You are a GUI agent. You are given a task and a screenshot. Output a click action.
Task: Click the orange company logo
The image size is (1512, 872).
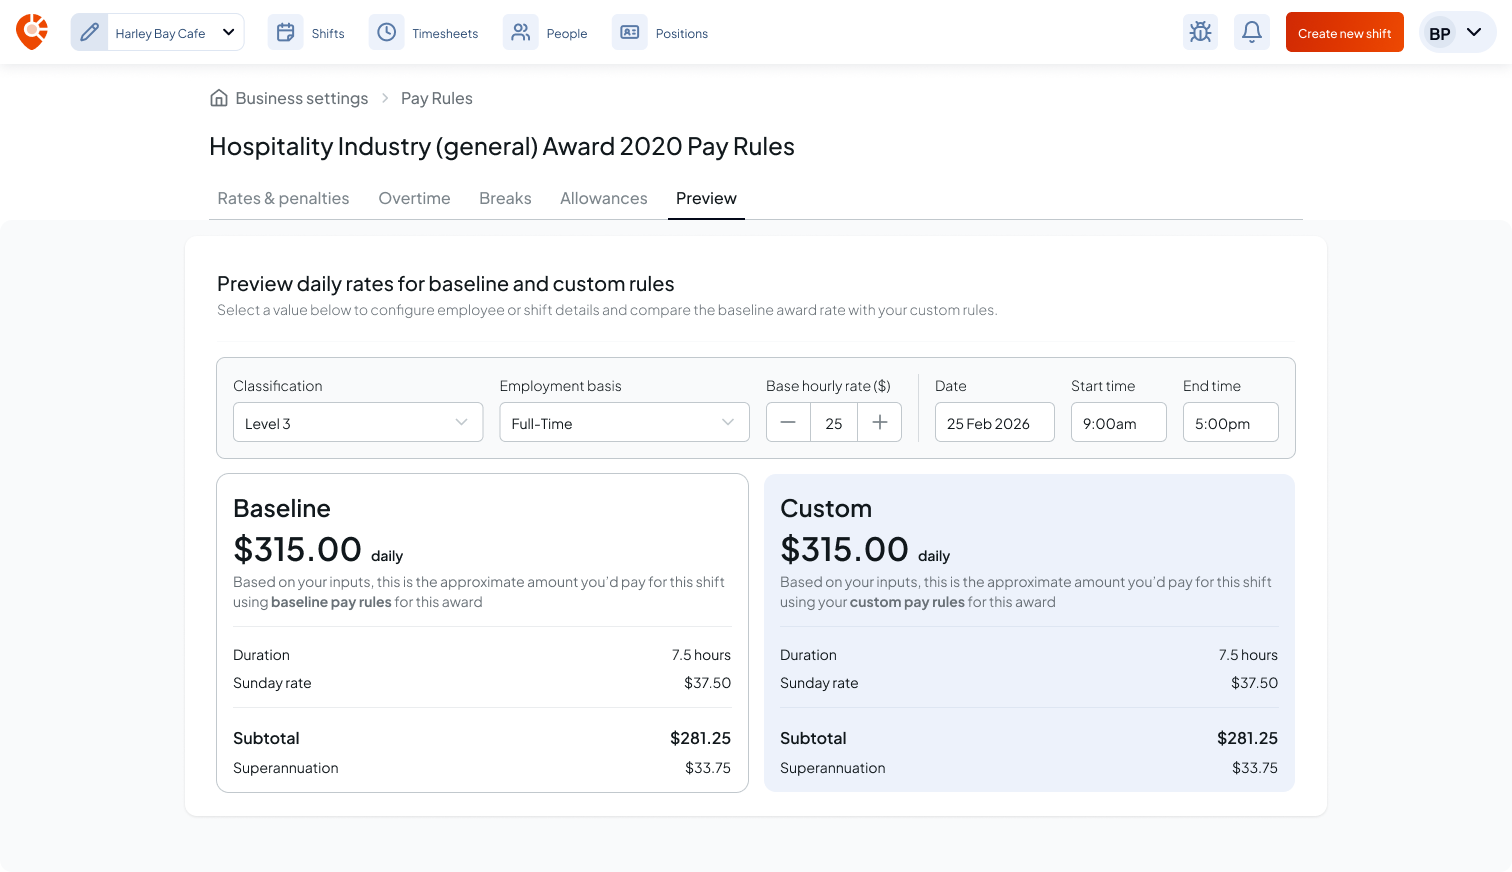31,31
